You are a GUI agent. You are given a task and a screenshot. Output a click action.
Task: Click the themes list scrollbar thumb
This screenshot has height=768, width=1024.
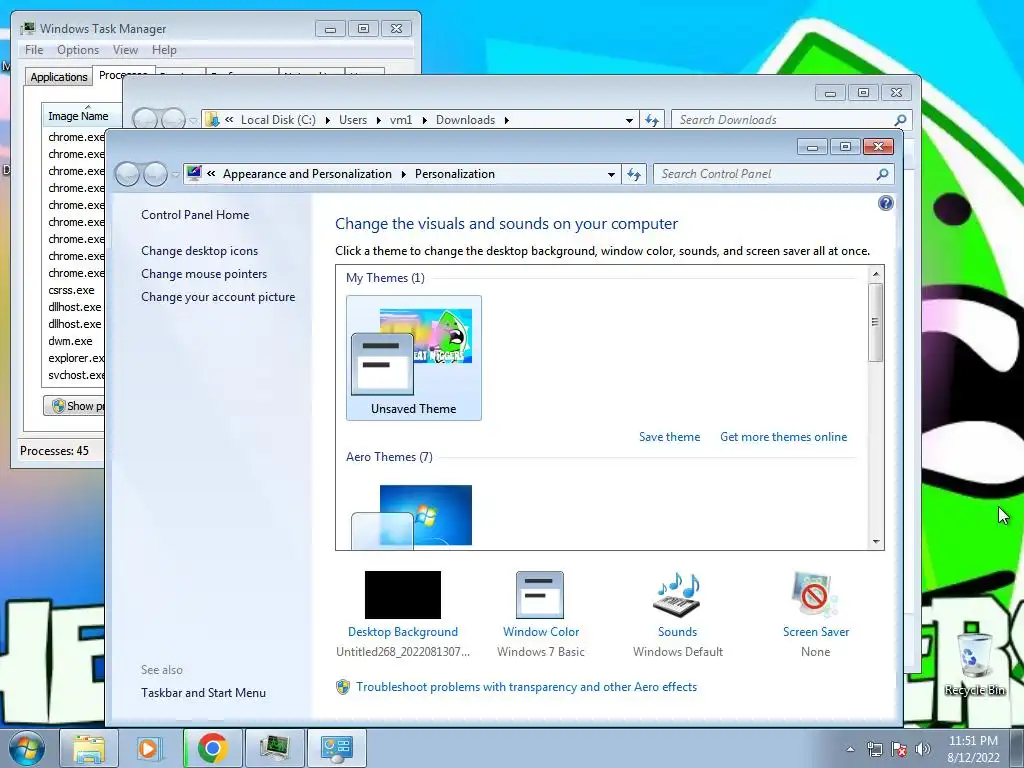pos(876,322)
